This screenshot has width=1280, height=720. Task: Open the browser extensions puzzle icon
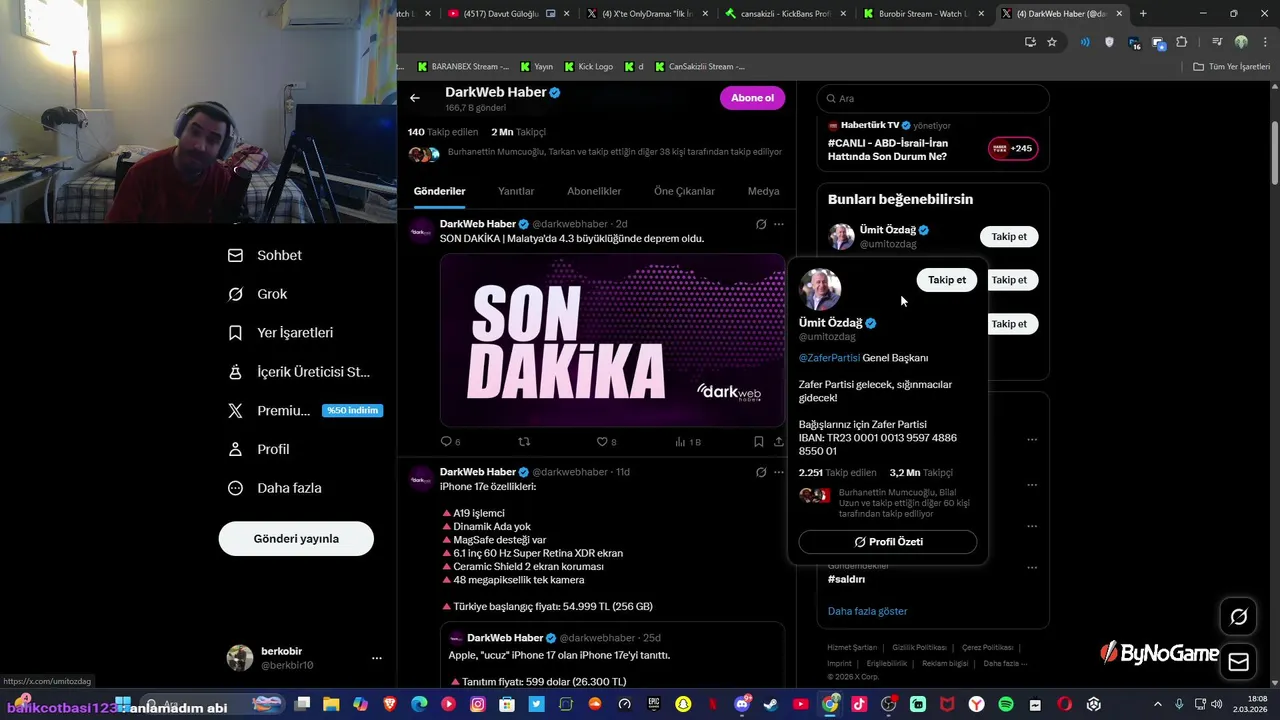point(1182,42)
